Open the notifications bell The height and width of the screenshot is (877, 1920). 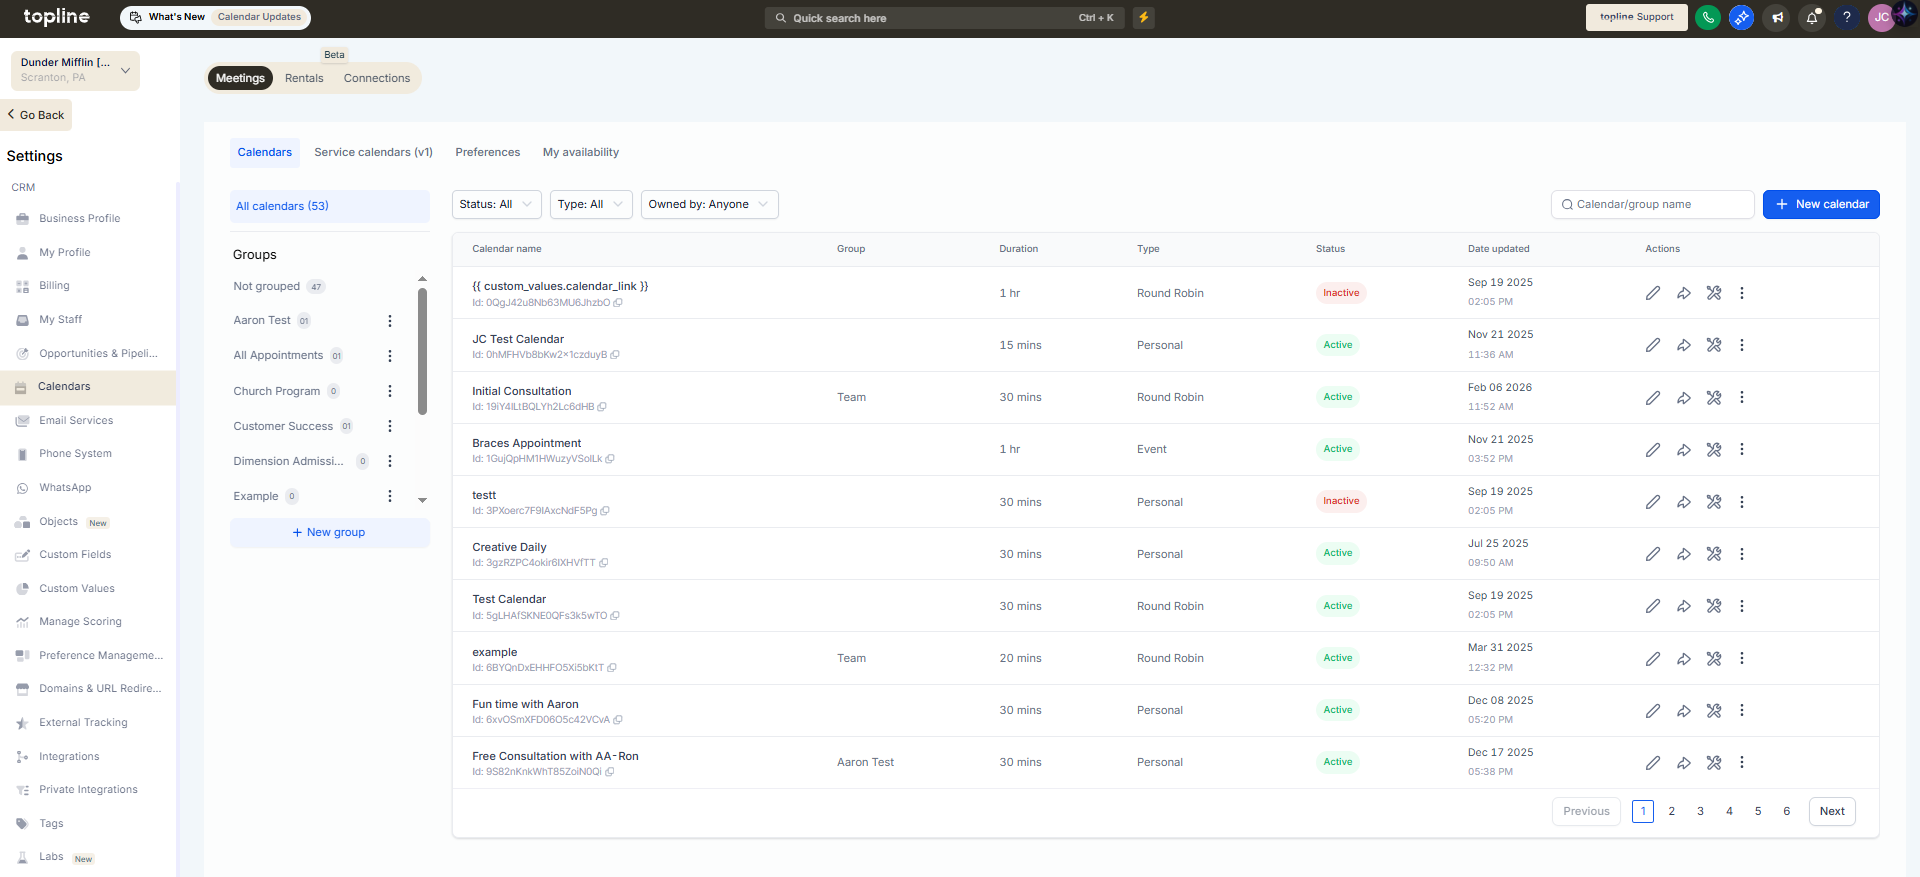1812,17
